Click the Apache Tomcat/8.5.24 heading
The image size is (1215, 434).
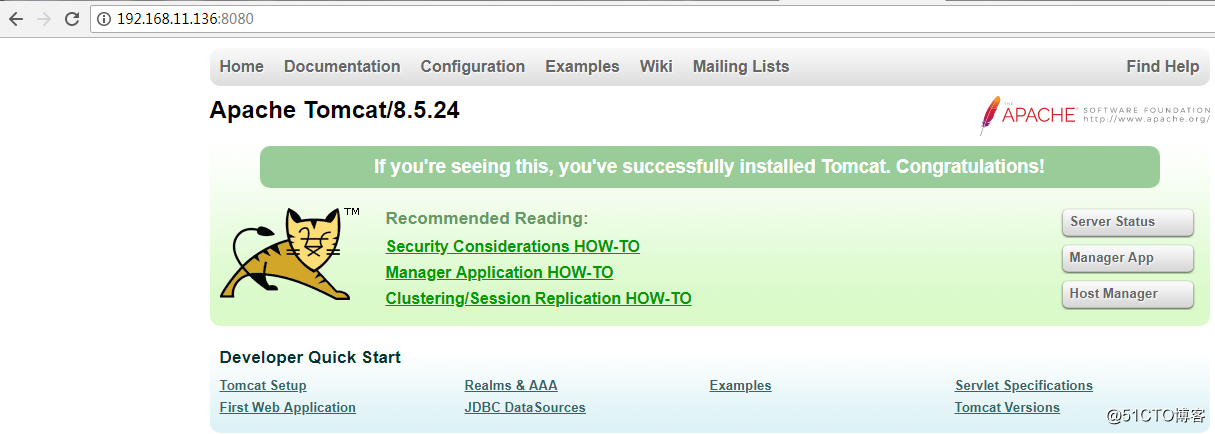pyautogui.click(x=335, y=111)
